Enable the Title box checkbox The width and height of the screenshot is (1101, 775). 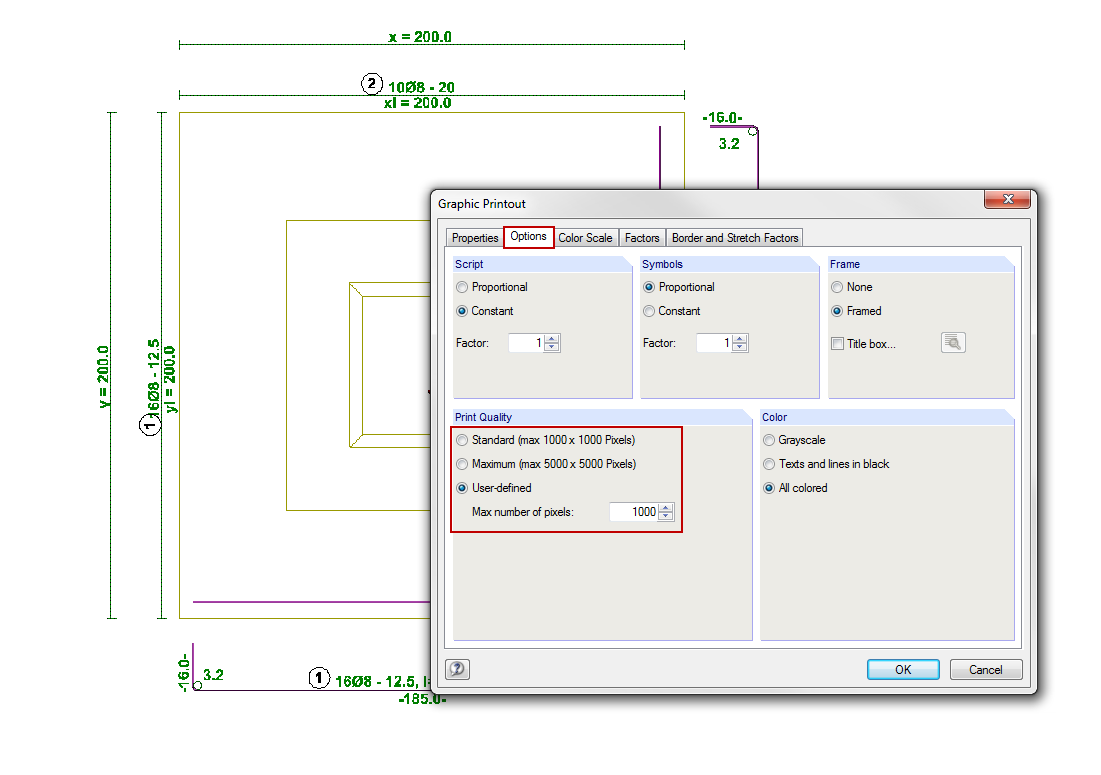(836, 342)
